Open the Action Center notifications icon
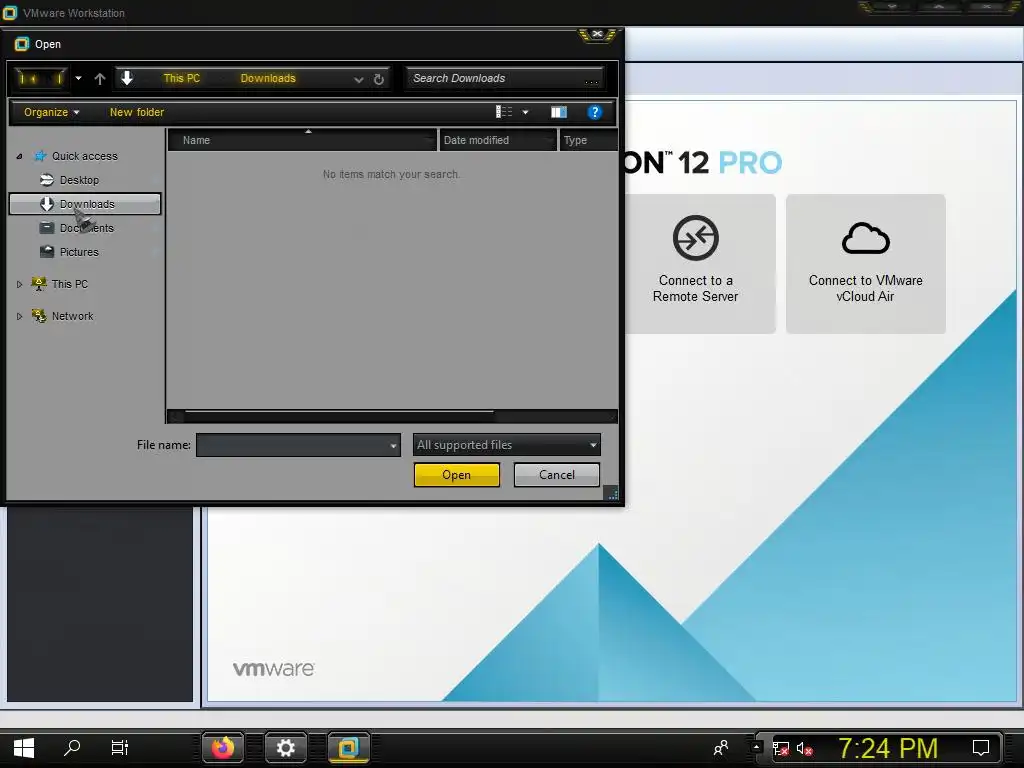The width and height of the screenshot is (1024, 768). [x=981, y=748]
